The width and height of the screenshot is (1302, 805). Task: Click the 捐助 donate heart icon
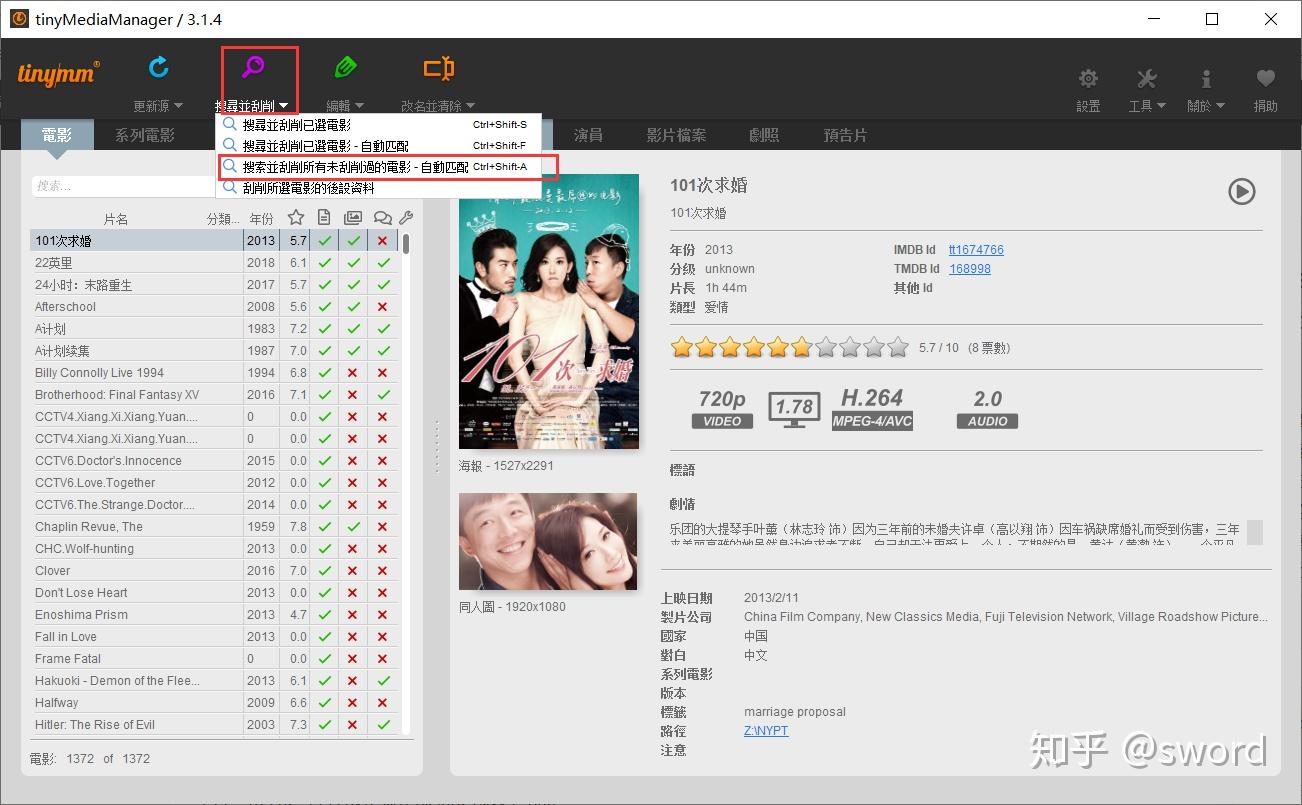click(1265, 78)
